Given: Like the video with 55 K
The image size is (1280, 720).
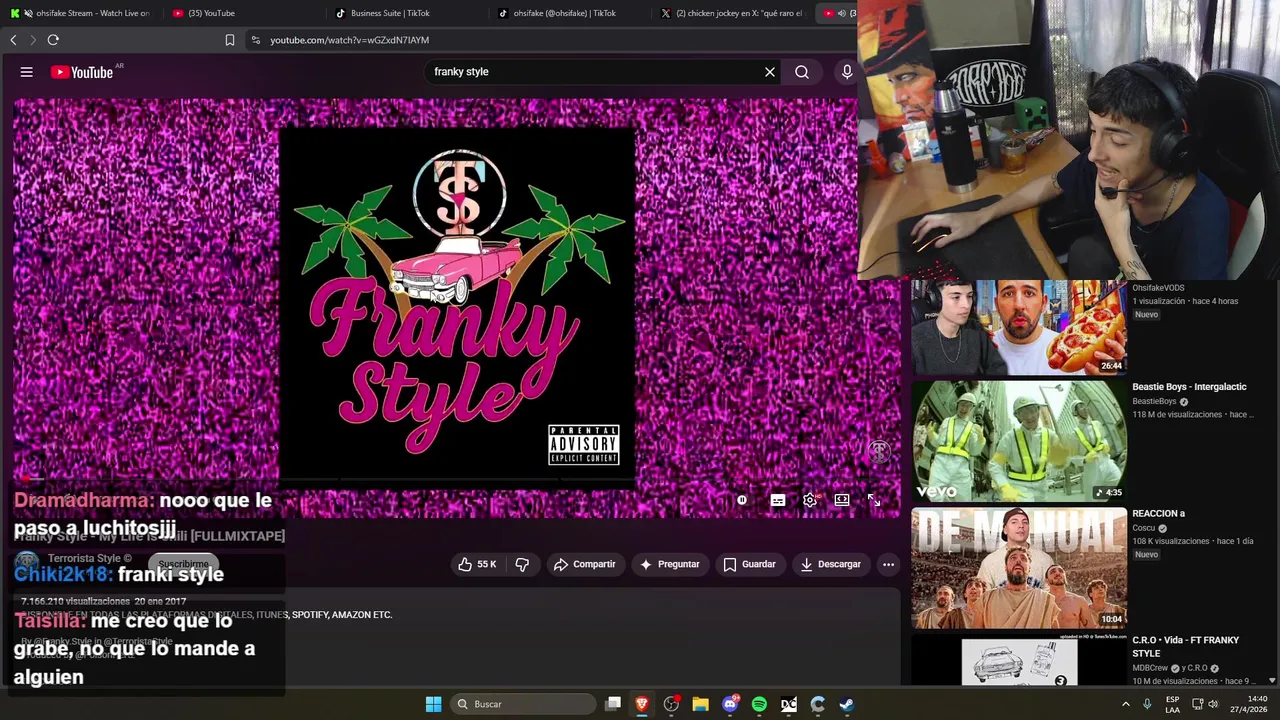Looking at the screenshot, I should (477, 564).
